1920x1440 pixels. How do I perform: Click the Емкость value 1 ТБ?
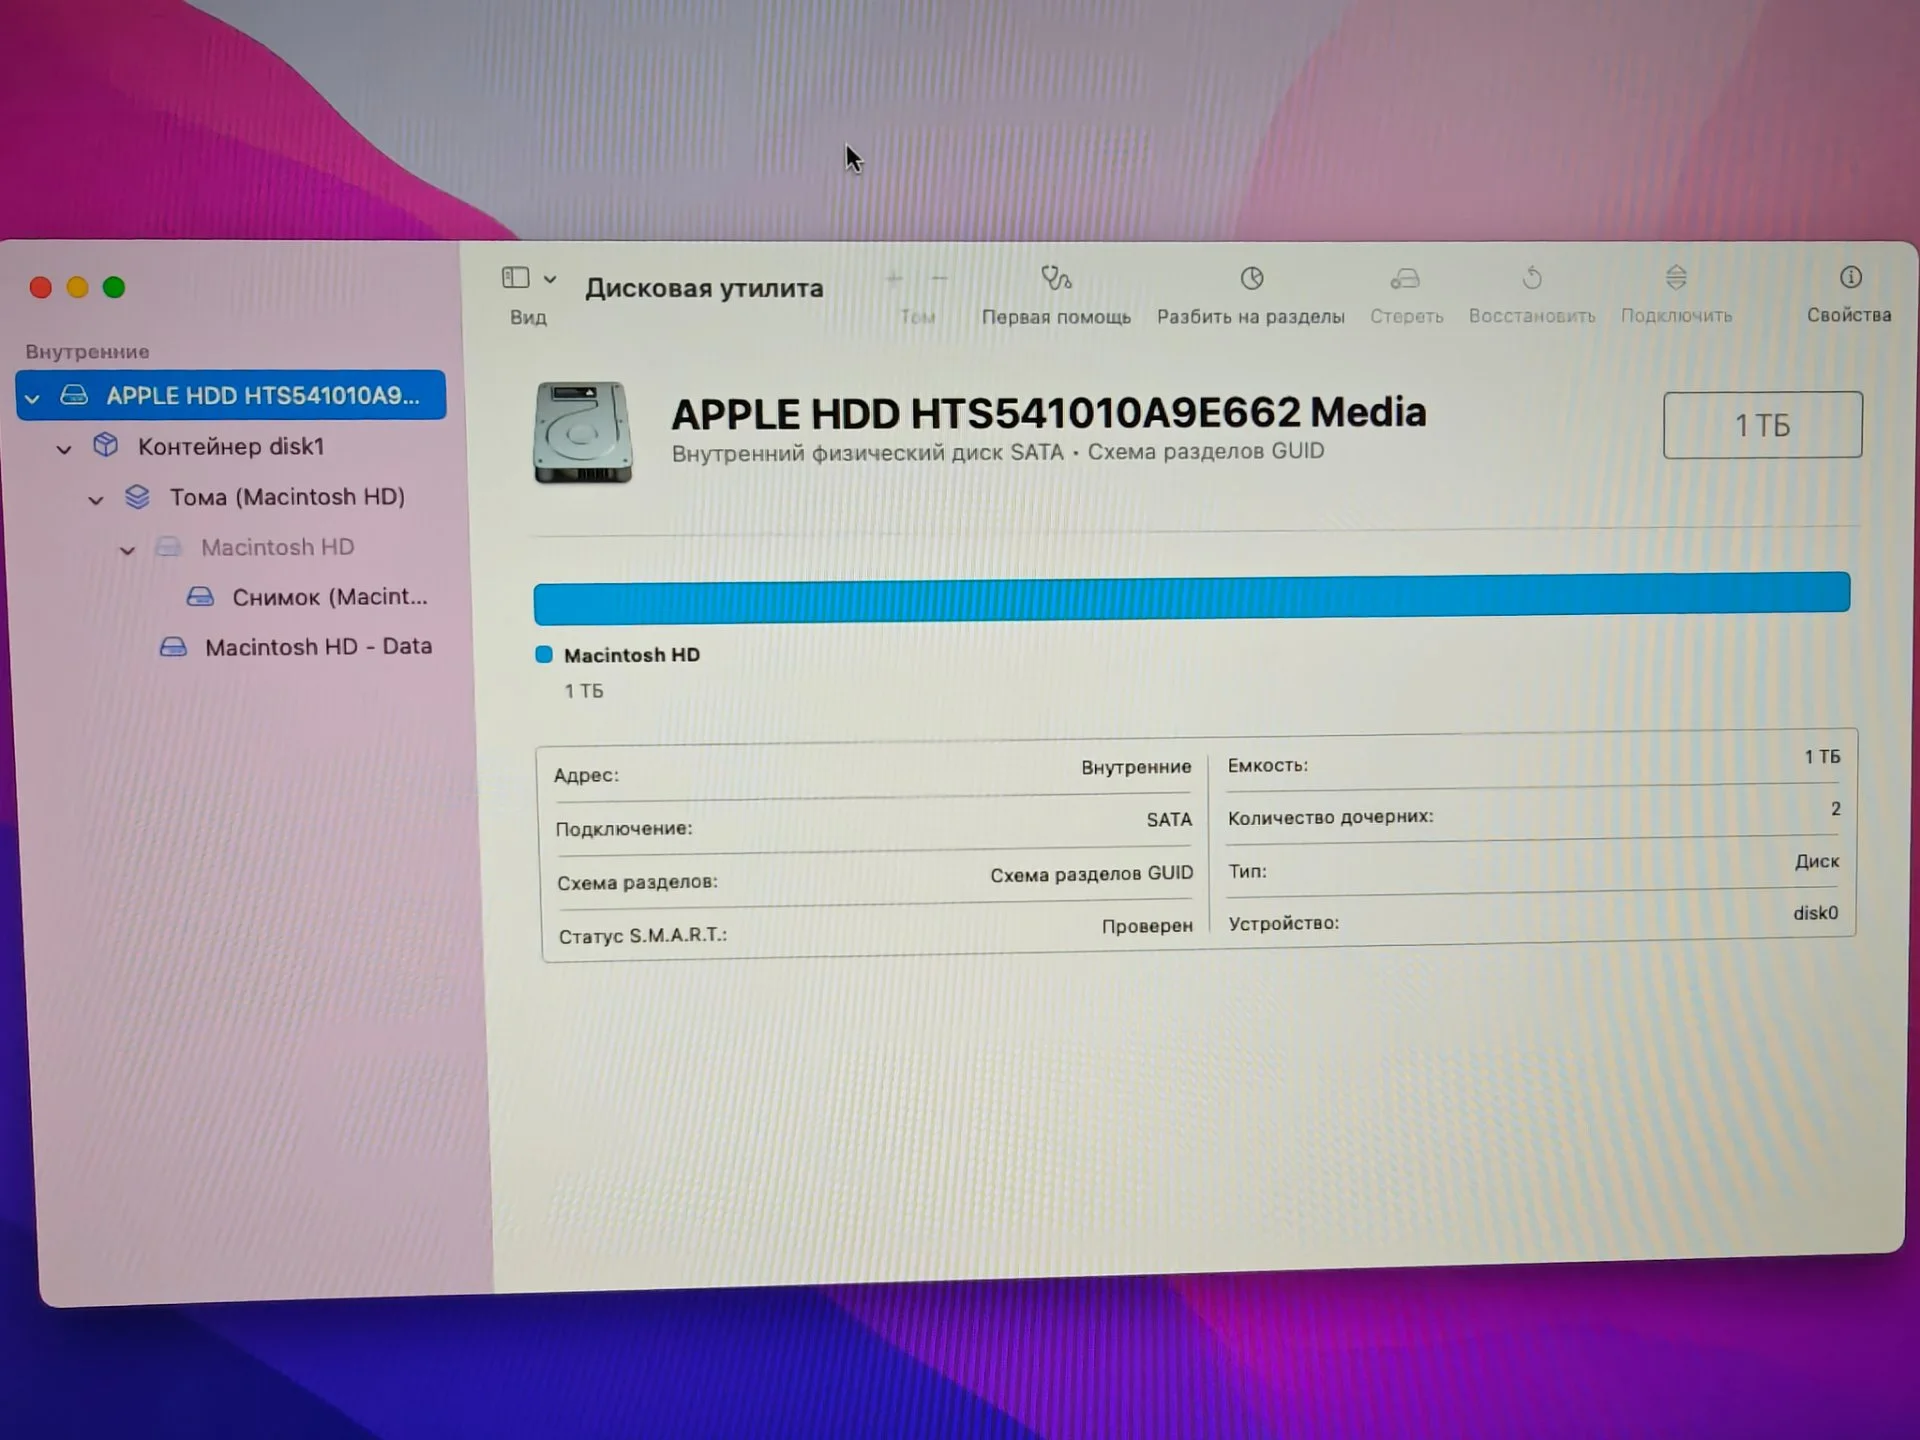click(1822, 757)
